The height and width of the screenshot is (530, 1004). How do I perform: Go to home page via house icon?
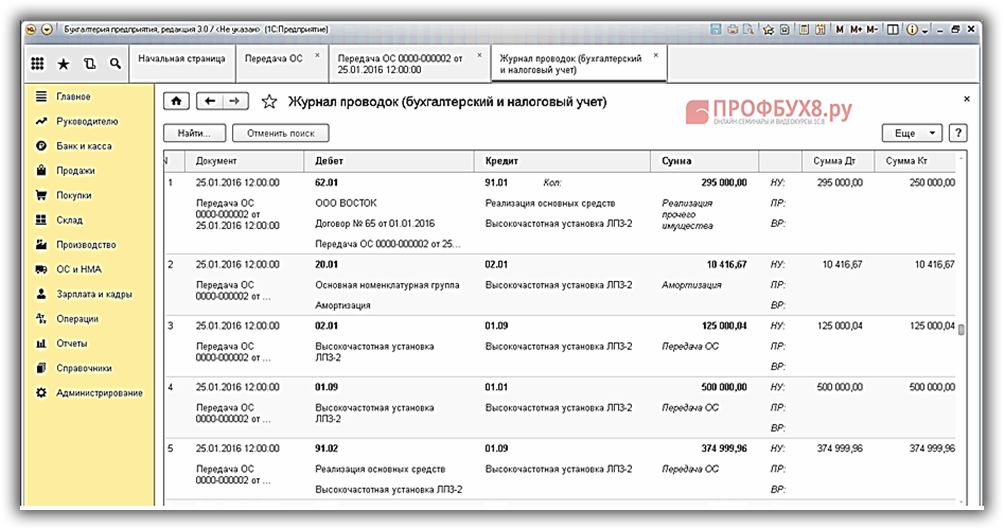tap(176, 101)
